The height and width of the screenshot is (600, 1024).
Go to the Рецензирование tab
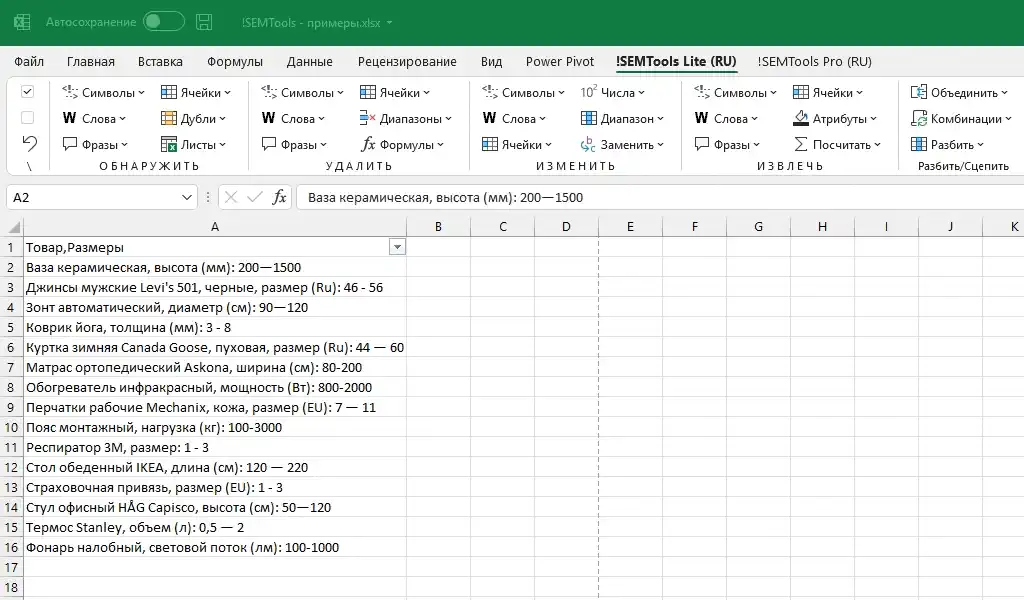click(407, 61)
